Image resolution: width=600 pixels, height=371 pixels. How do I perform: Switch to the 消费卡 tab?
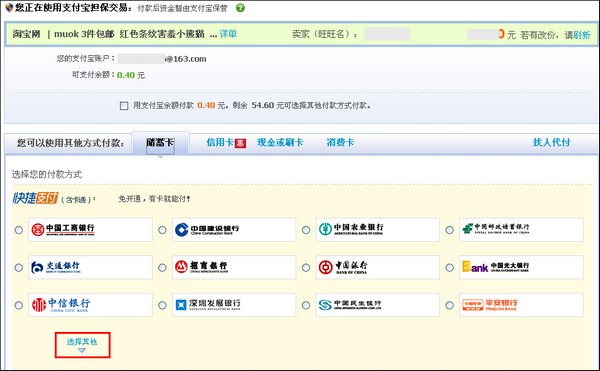(x=340, y=143)
